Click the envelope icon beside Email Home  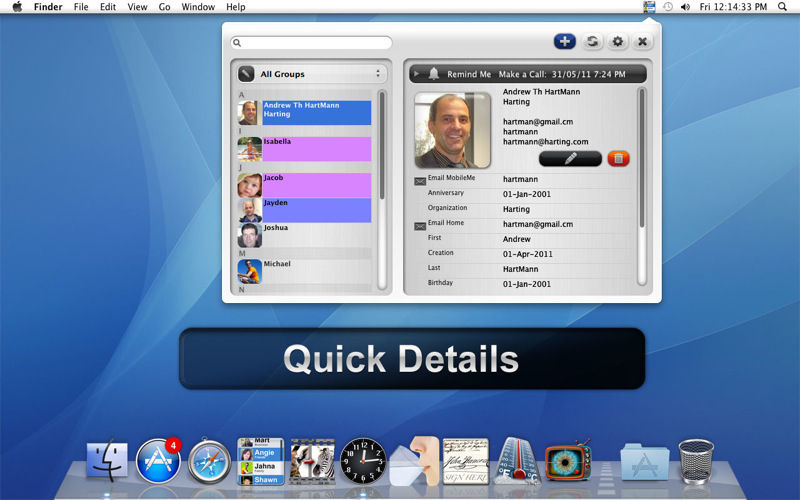pos(420,226)
